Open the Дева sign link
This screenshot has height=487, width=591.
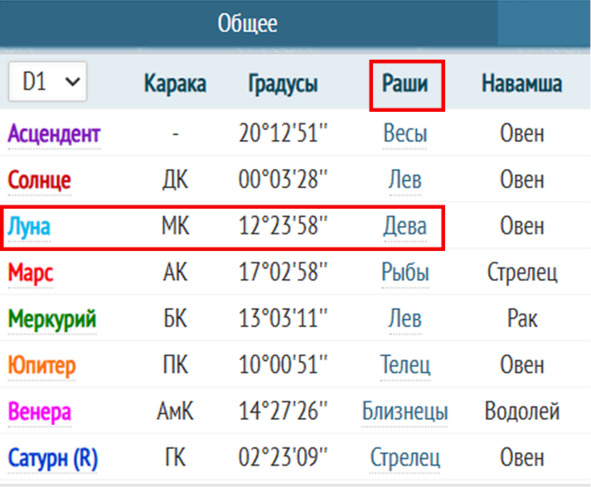[x=405, y=226]
